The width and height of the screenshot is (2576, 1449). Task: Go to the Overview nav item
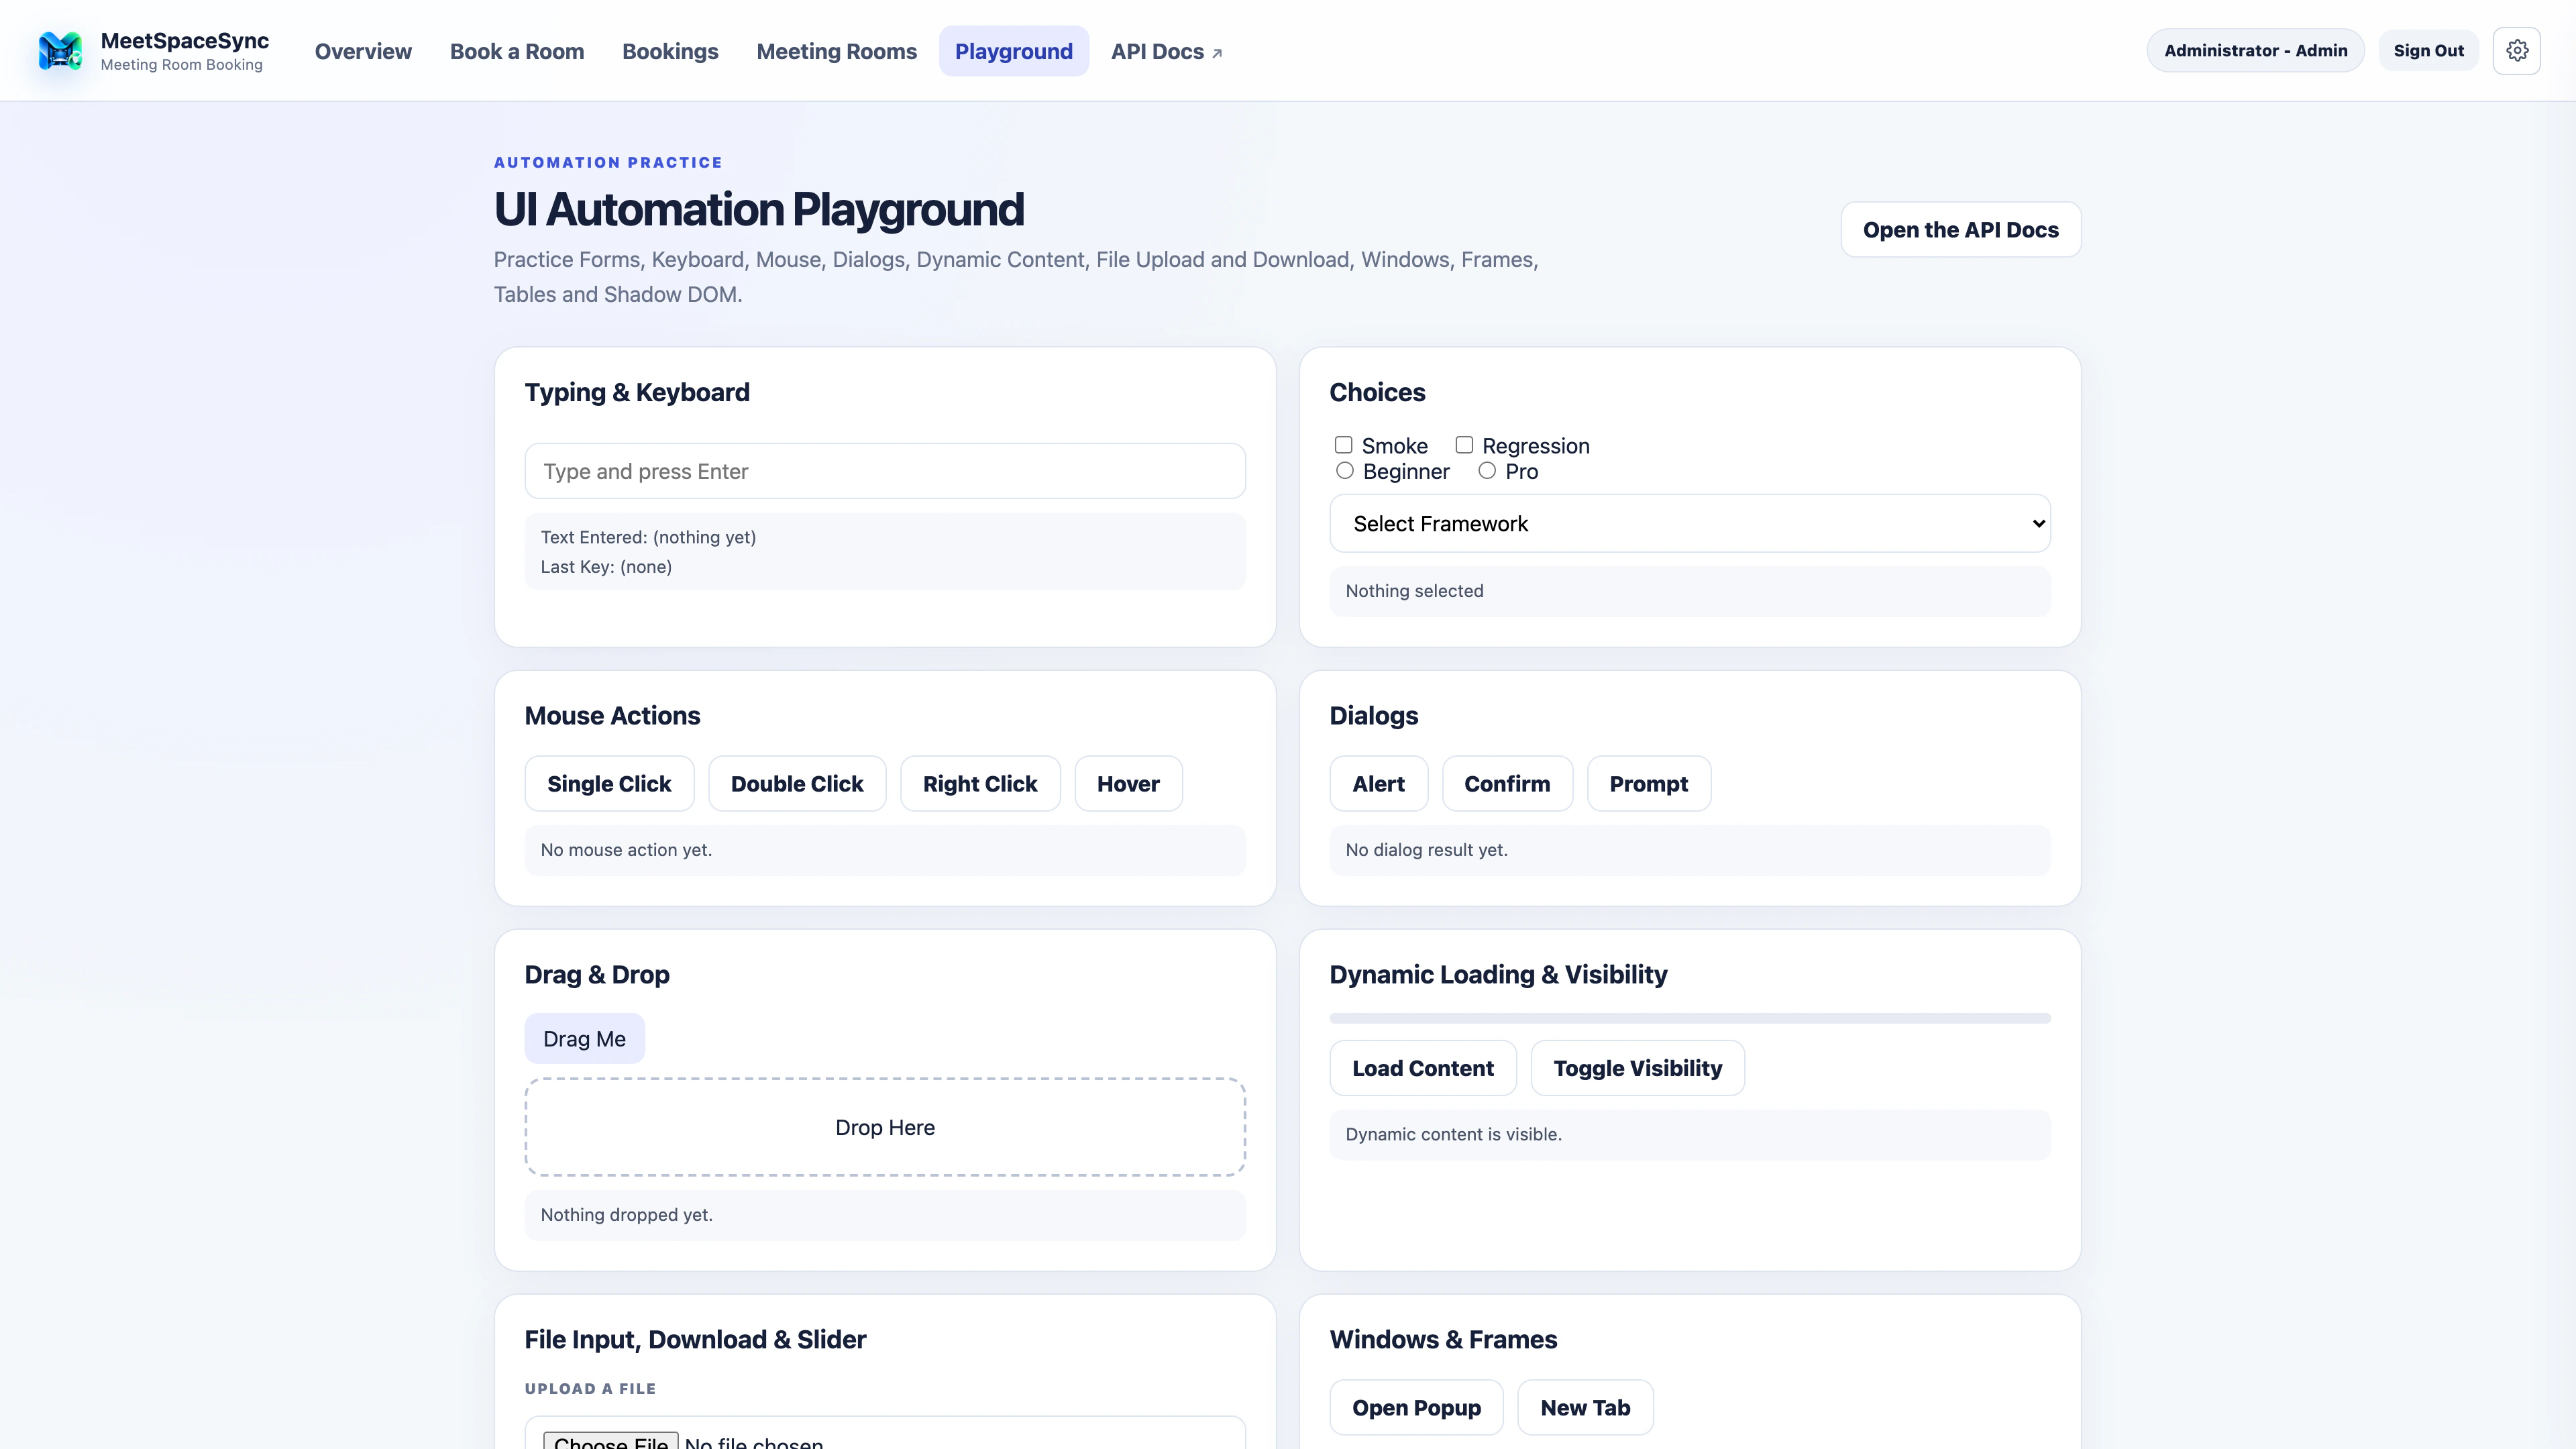[x=363, y=51]
